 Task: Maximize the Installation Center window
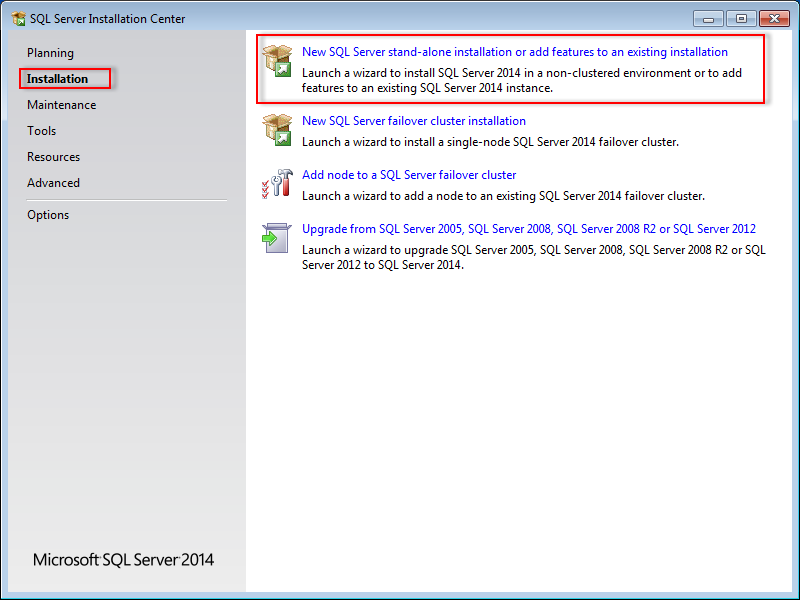[x=741, y=19]
